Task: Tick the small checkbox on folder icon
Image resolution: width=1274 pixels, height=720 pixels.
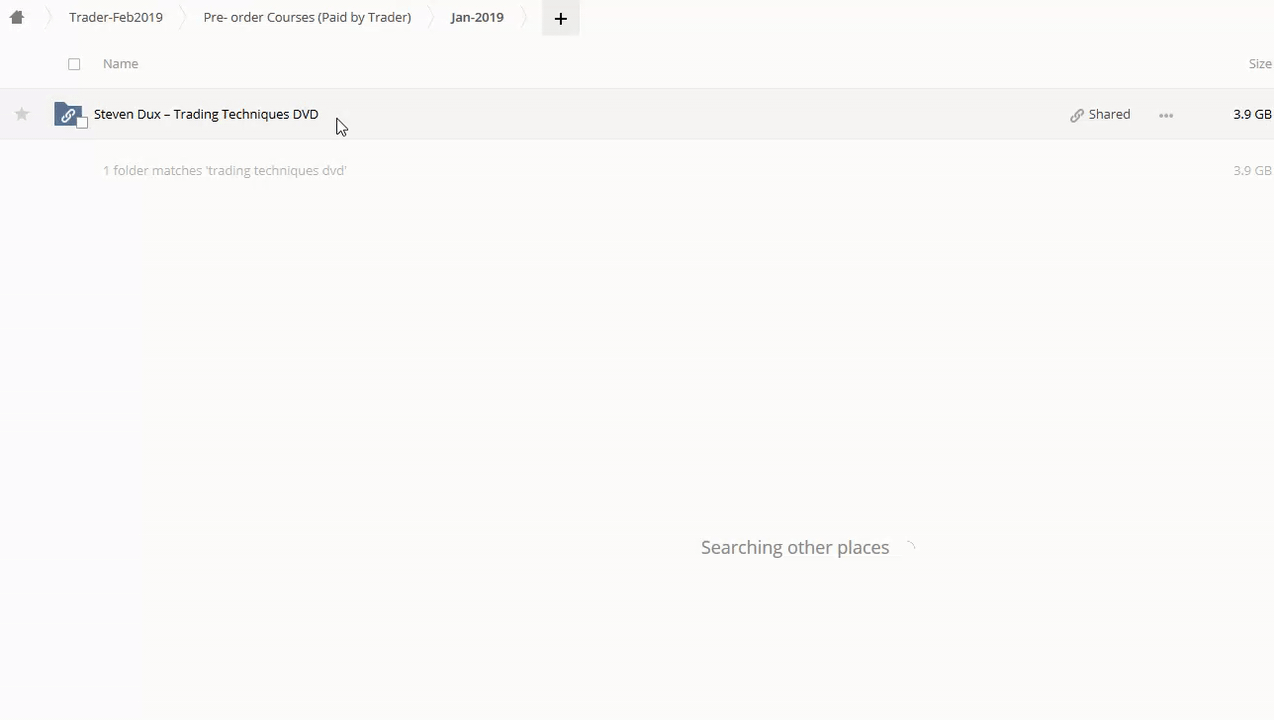Action: tap(82, 123)
